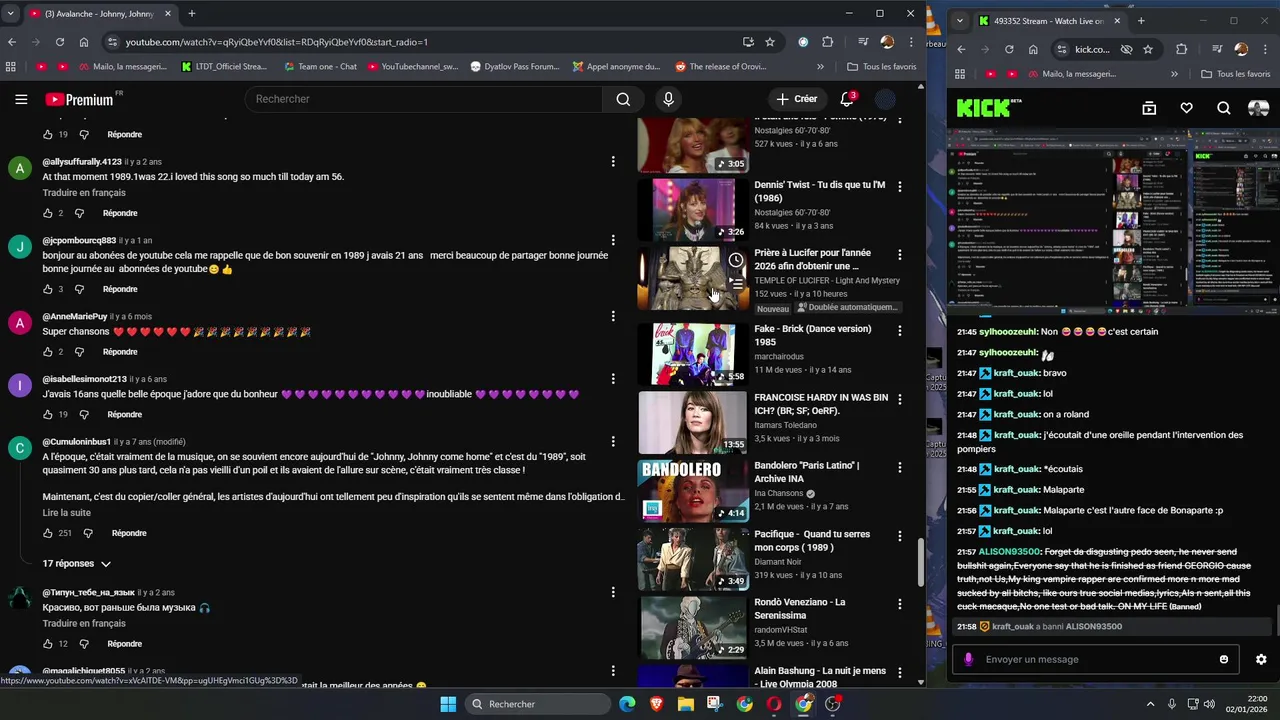Add Prière à Lucifer to Watch Later

[736, 260]
